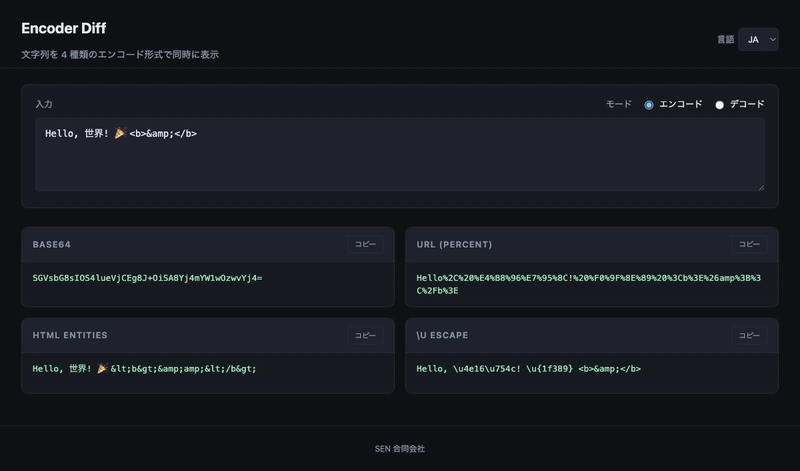
Task: Click the Base64 string SGVsbG8sIOS4lueVjCEg8J+OiSA8Yj4mYW1wOzwvYj4=
Action: coord(147,278)
